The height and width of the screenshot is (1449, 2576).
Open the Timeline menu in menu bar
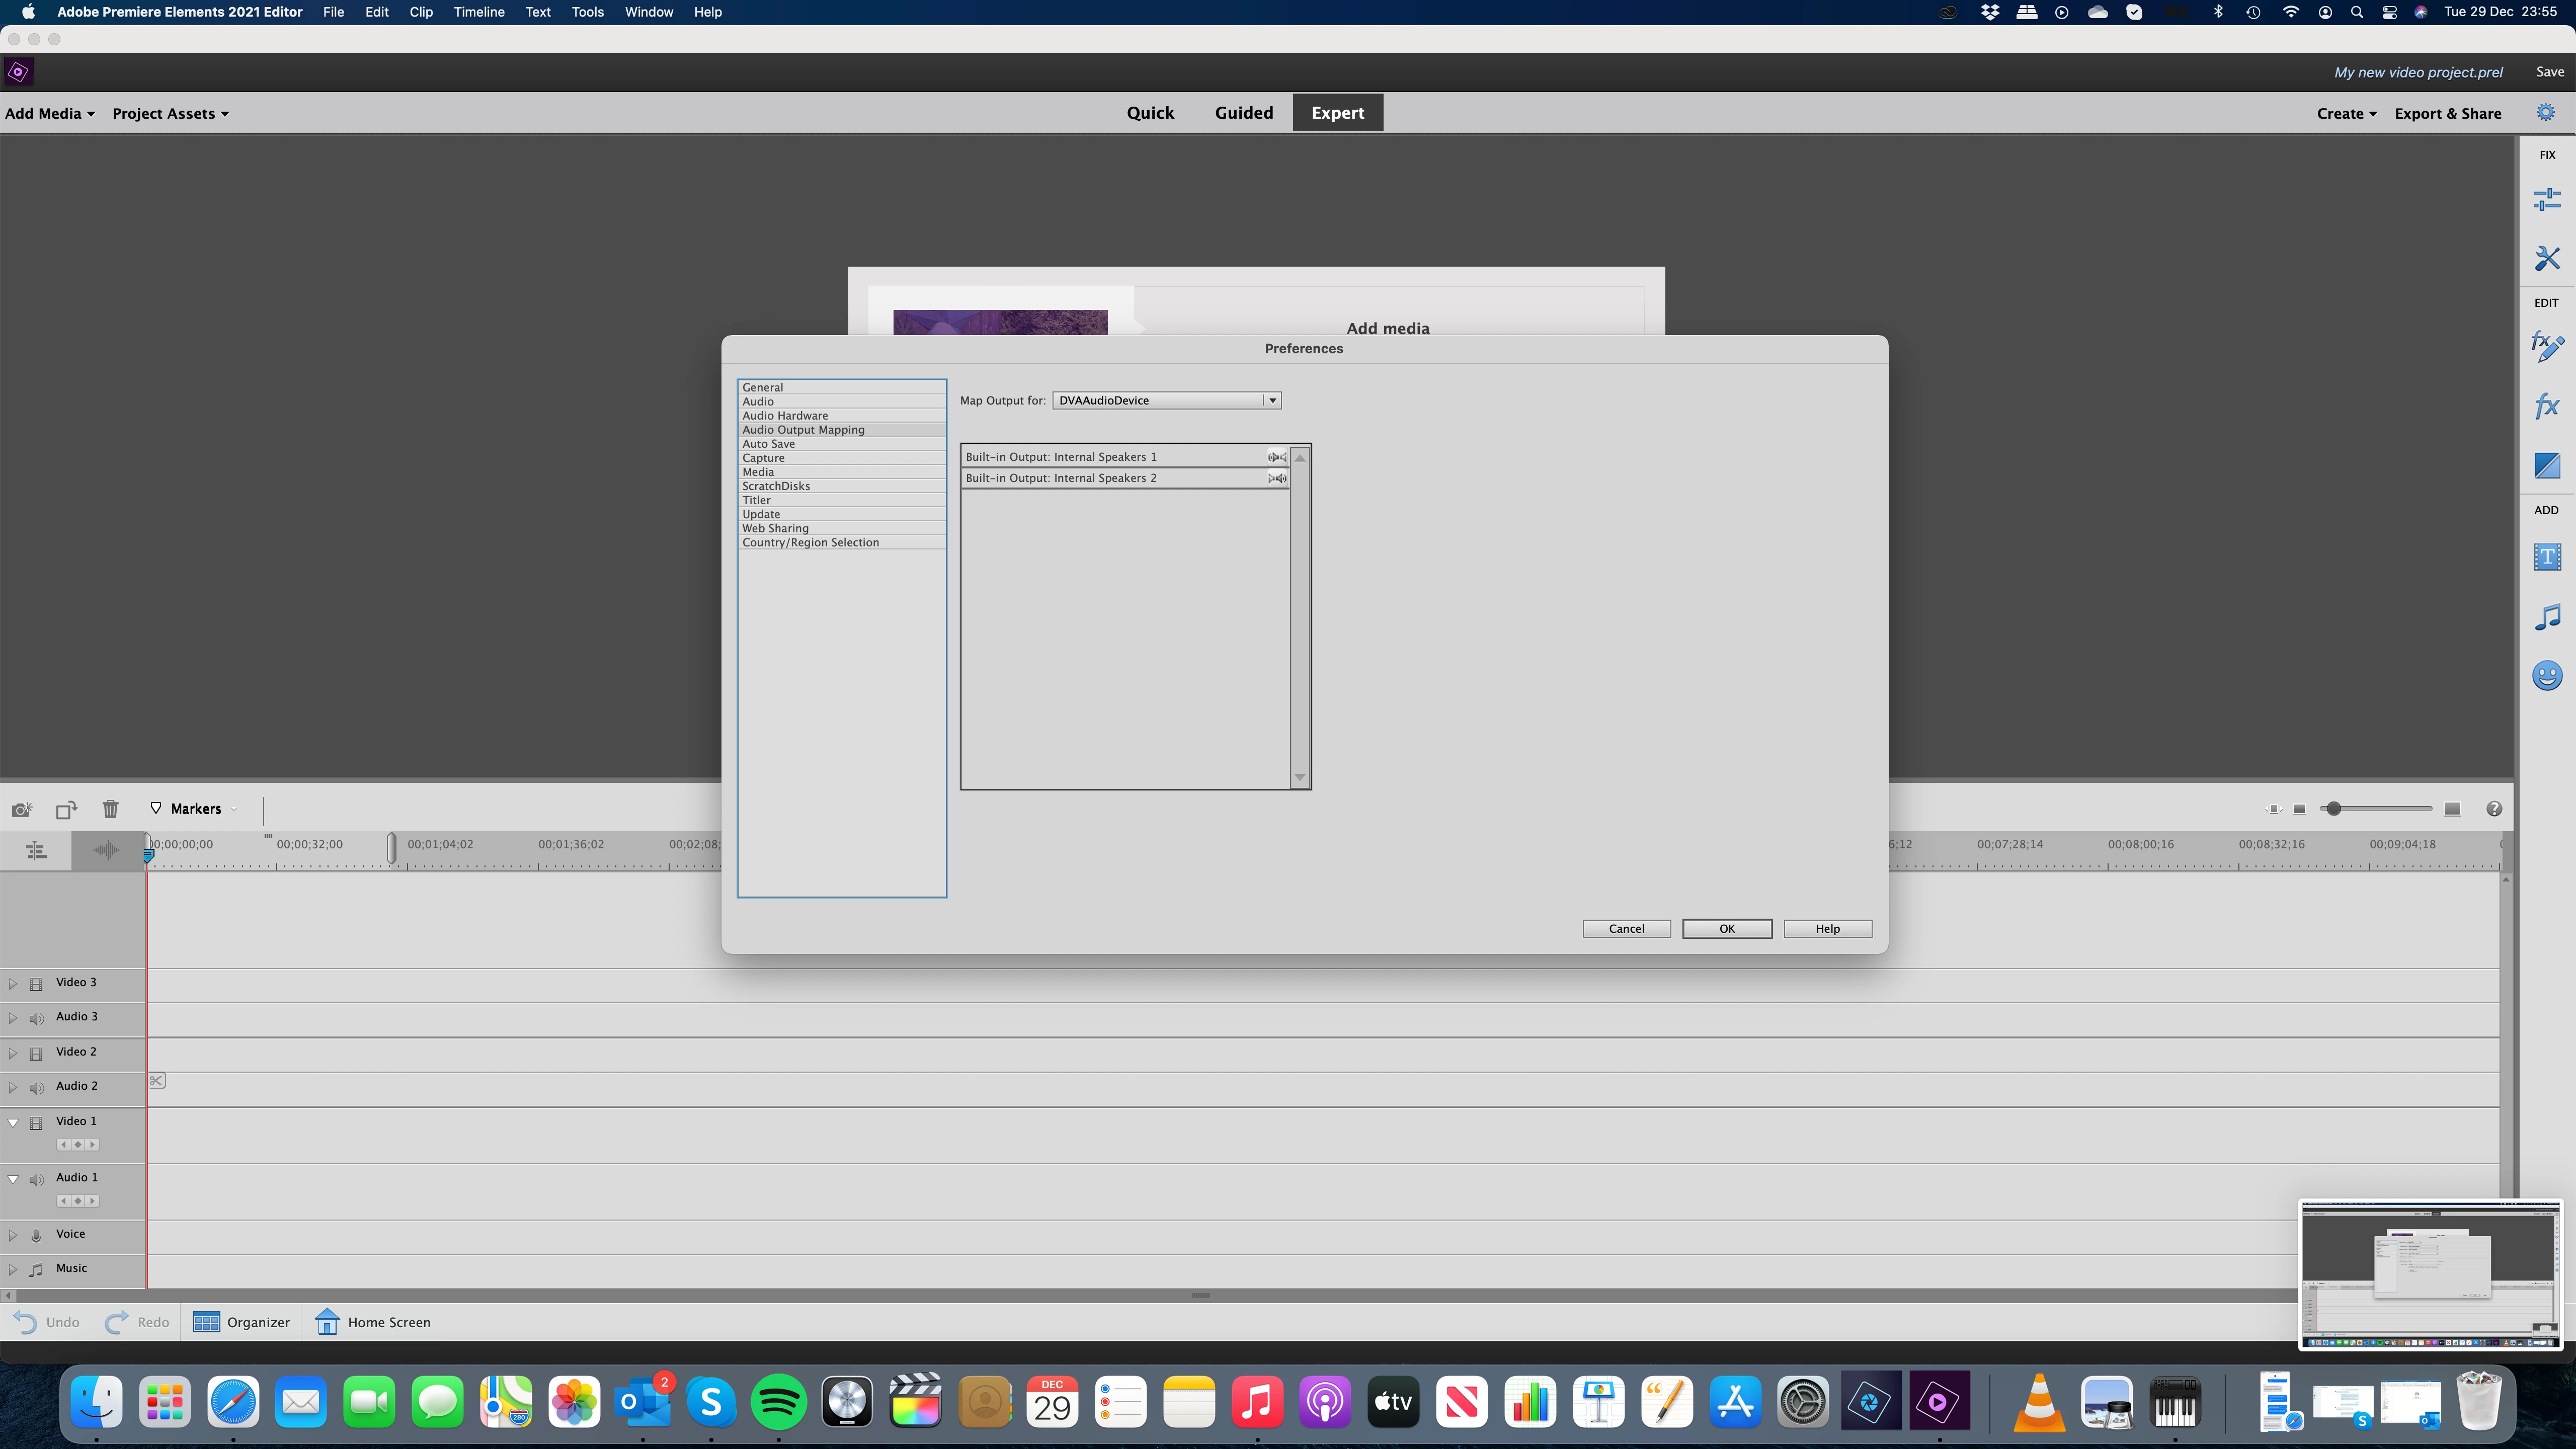(x=478, y=12)
